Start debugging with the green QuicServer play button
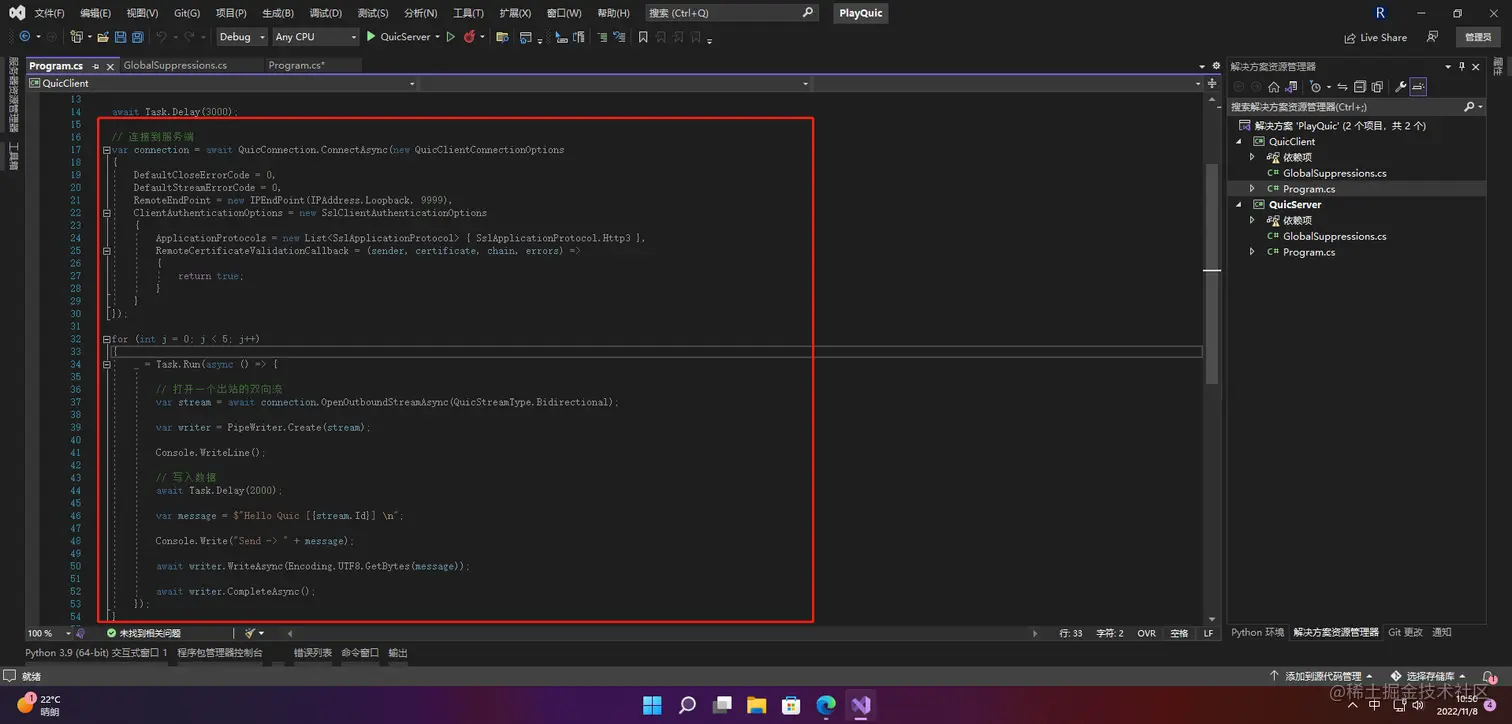The width and height of the screenshot is (1512, 724). (x=370, y=36)
